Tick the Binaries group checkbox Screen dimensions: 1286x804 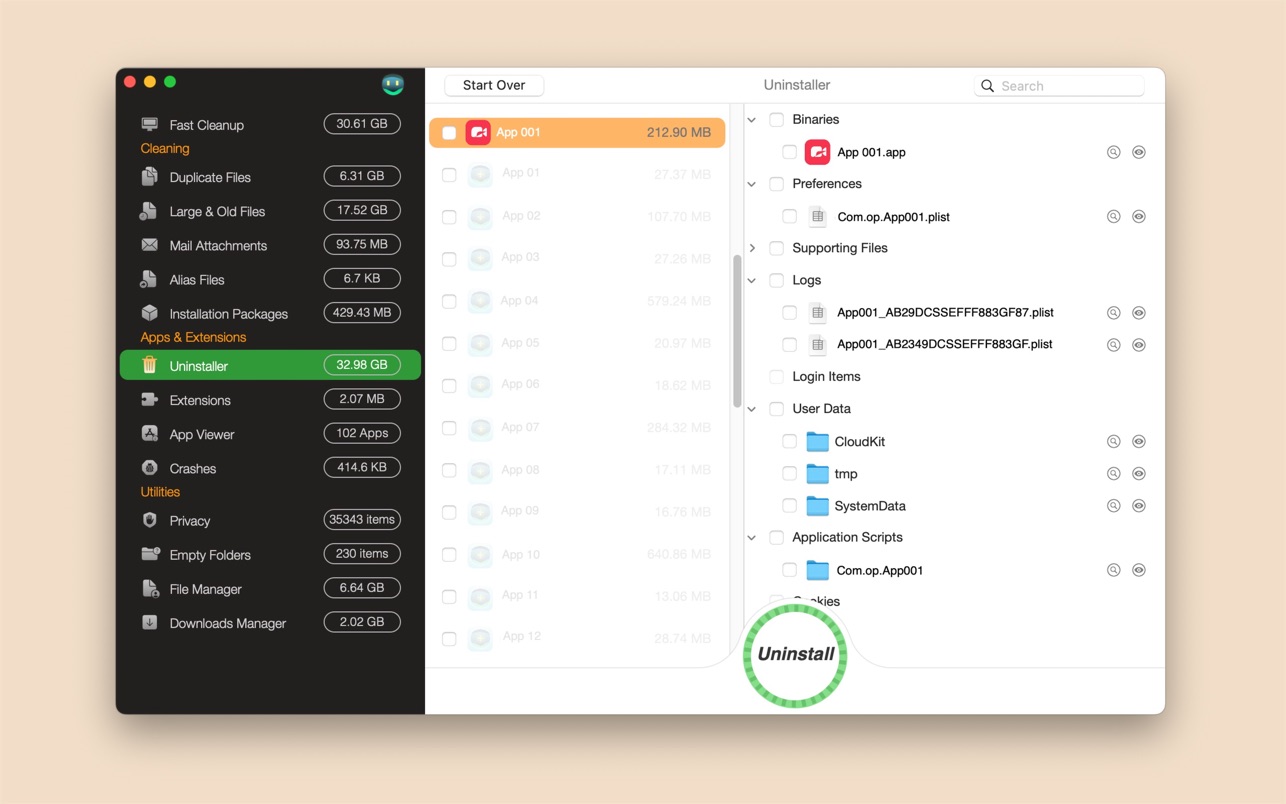[776, 120]
